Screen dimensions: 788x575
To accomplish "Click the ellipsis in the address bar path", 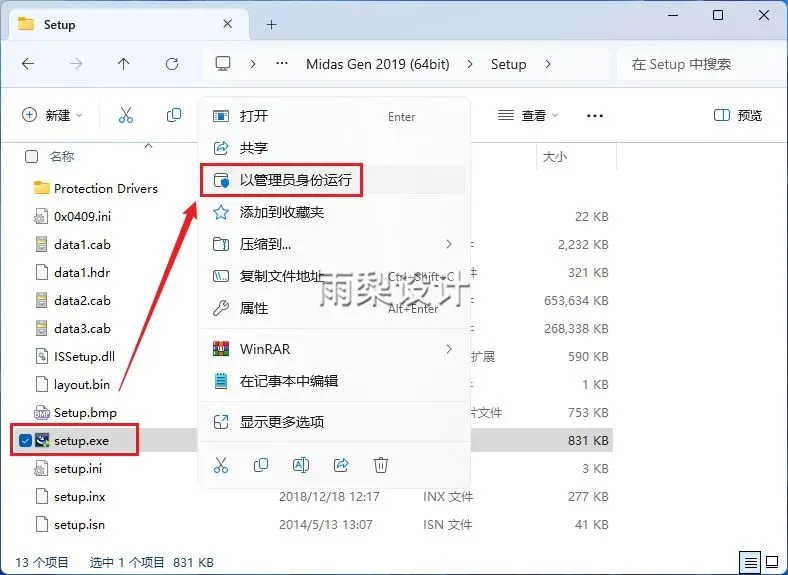I will 282,64.
